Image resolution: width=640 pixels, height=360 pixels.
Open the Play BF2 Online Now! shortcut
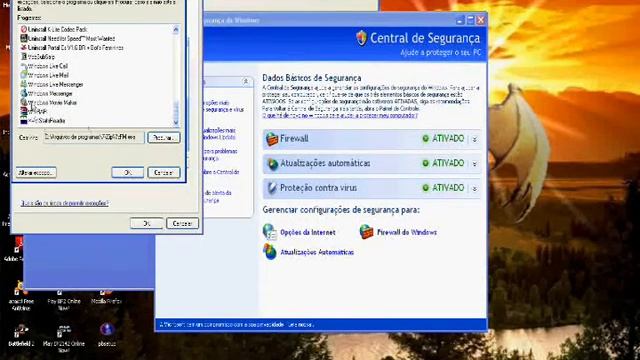click(x=64, y=300)
